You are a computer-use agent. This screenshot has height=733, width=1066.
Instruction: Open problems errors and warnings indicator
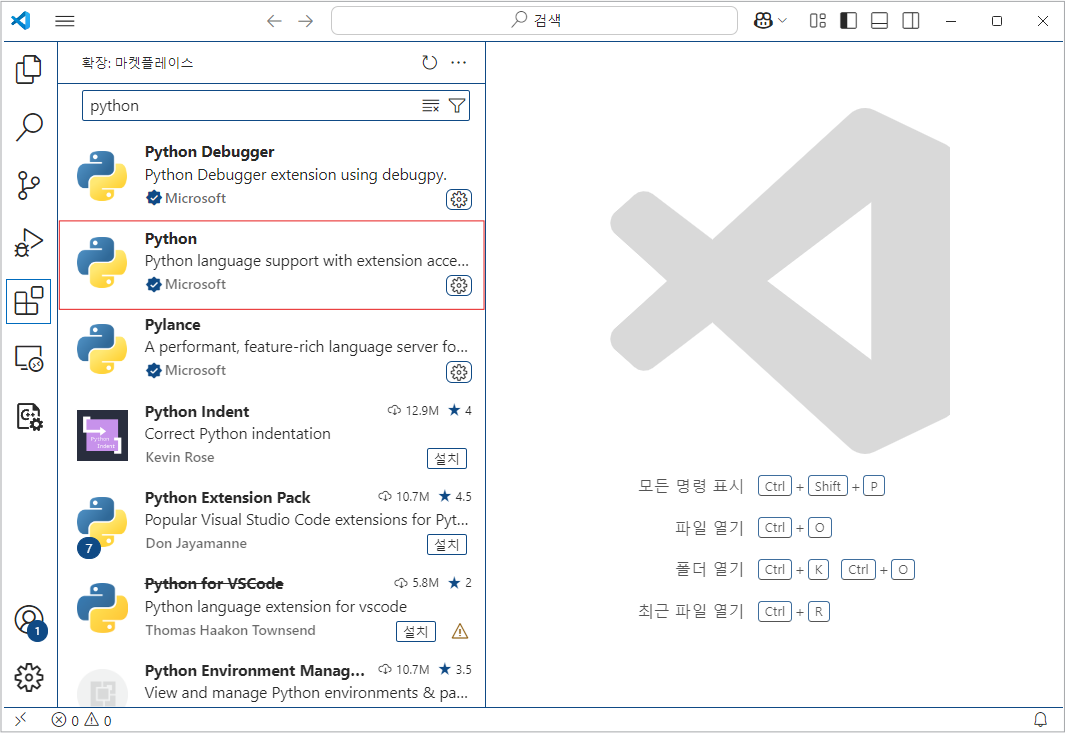point(82,720)
